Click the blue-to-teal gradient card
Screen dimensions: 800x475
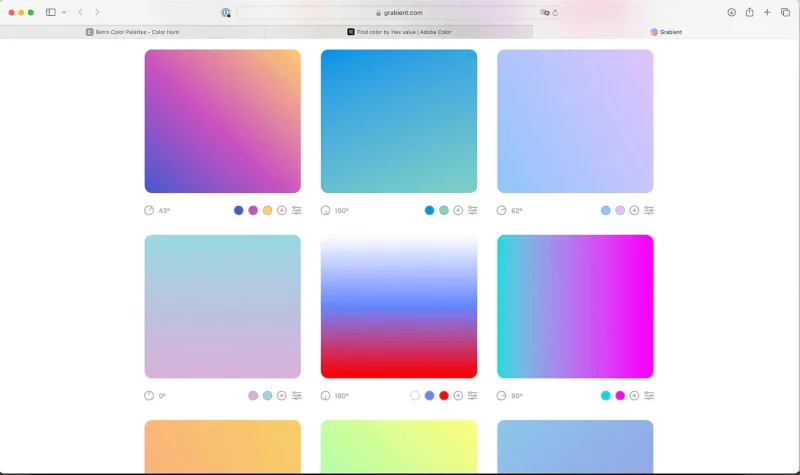pos(399,121)
